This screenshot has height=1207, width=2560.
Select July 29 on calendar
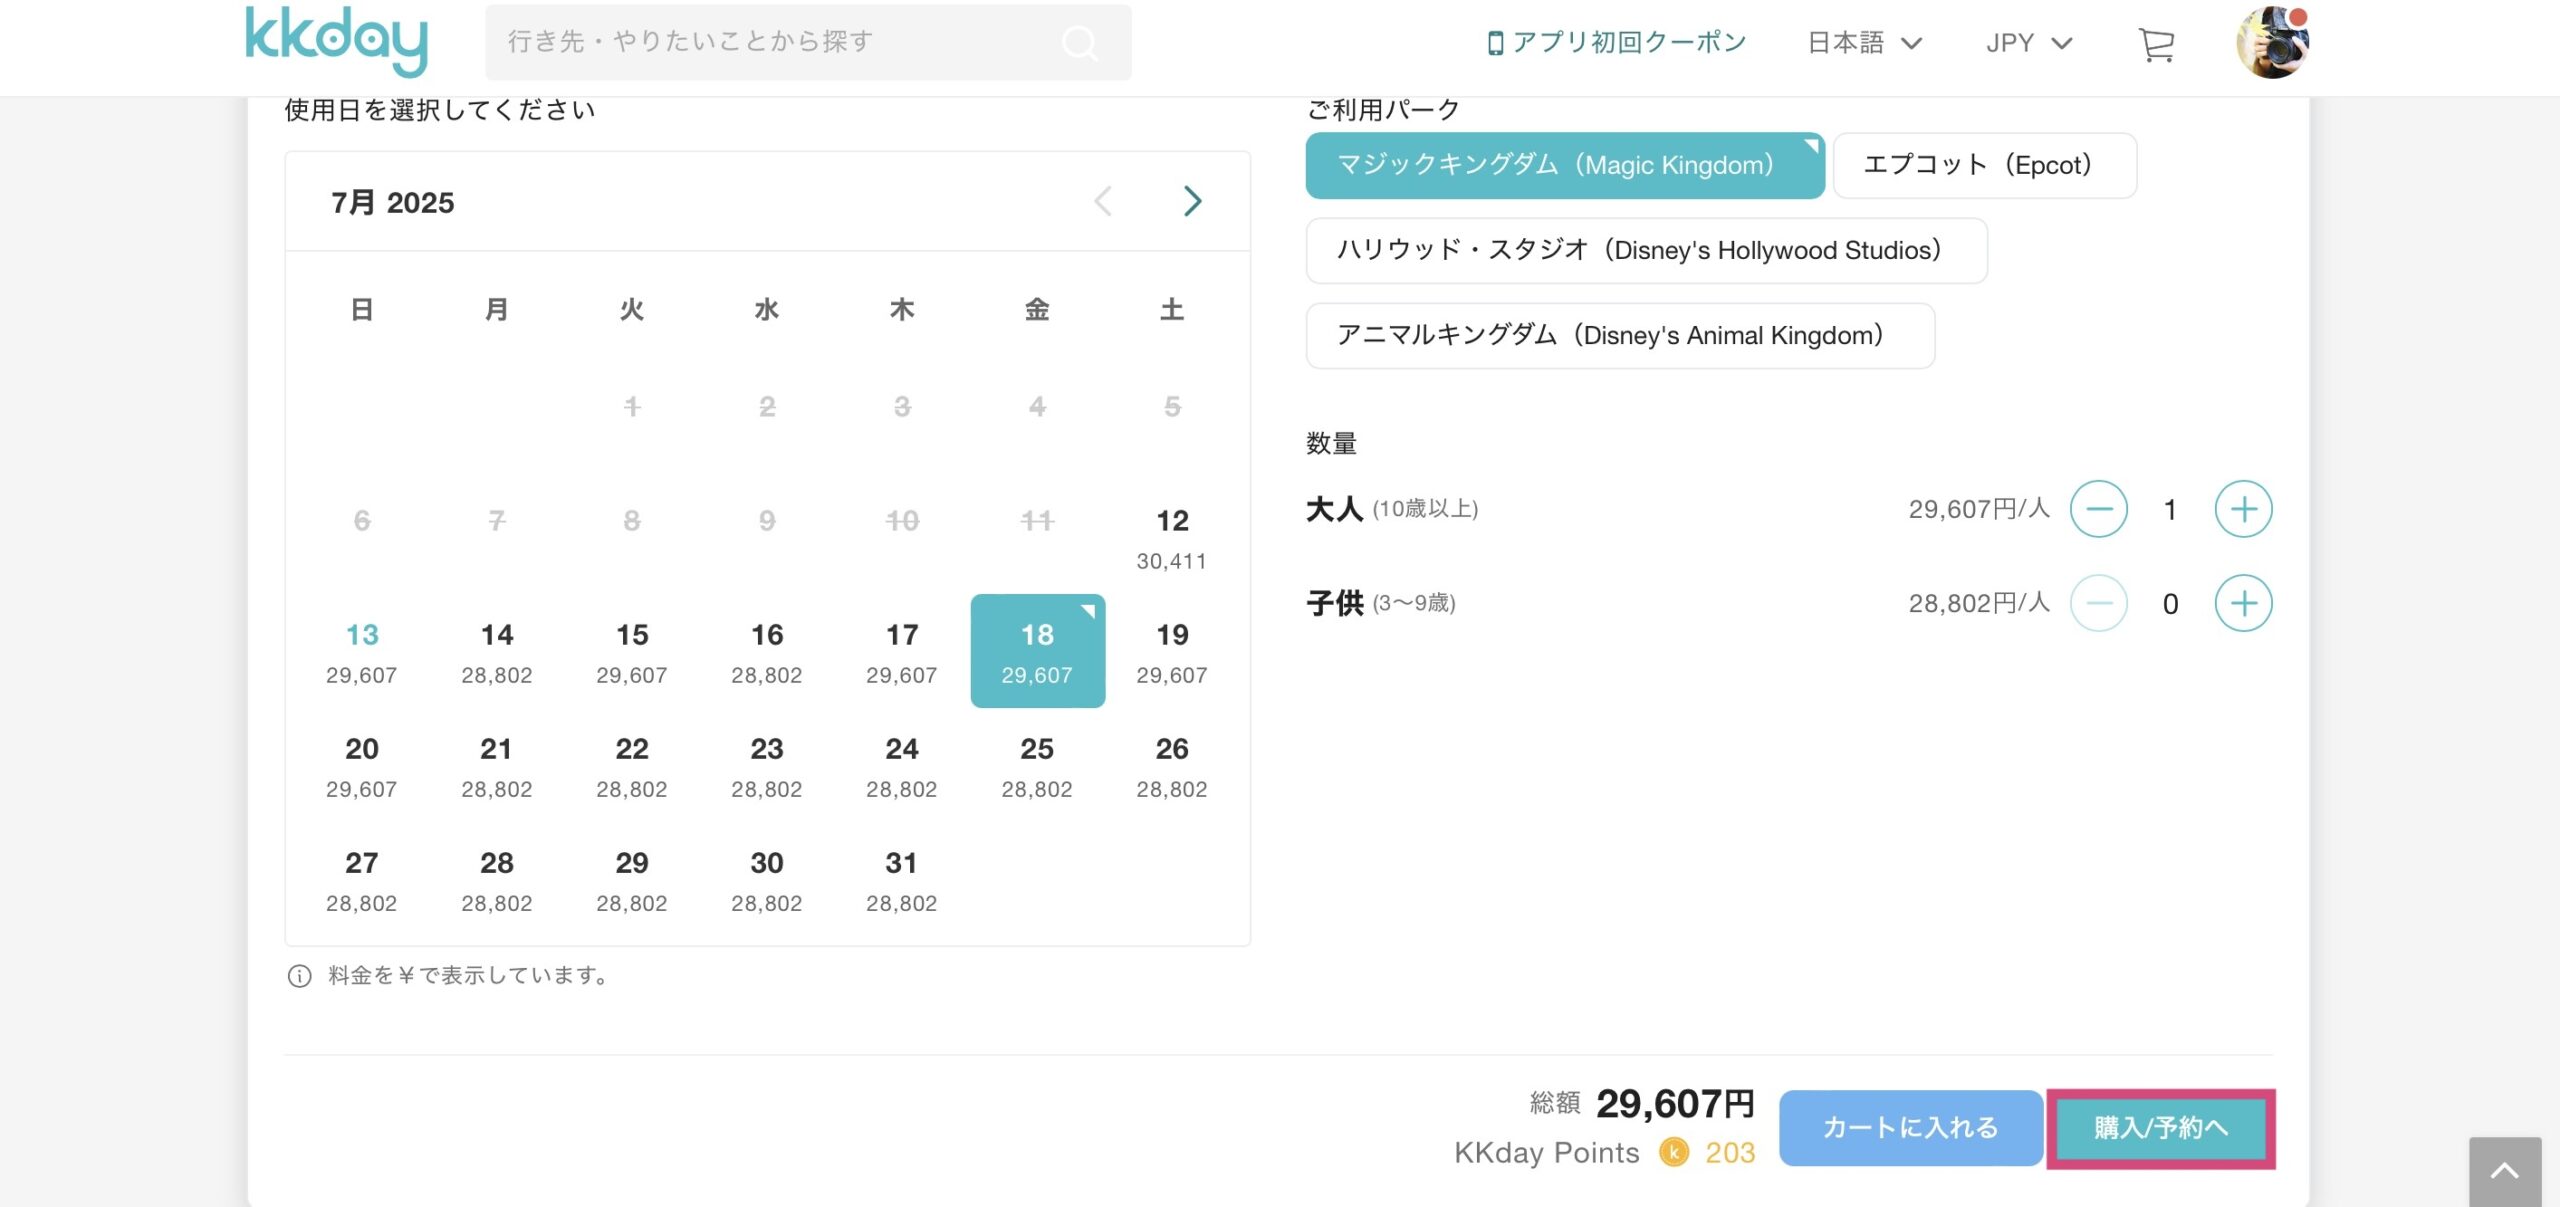coord(632,880)
